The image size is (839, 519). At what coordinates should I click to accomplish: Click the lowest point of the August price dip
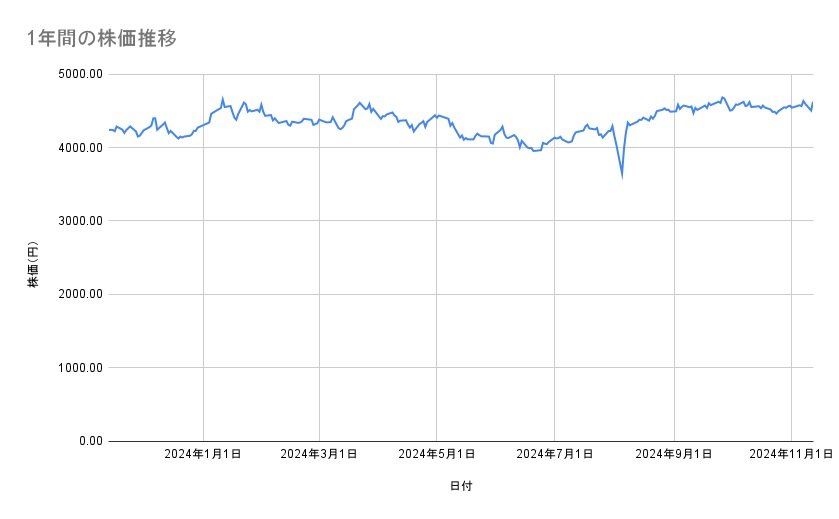(622, 176)
